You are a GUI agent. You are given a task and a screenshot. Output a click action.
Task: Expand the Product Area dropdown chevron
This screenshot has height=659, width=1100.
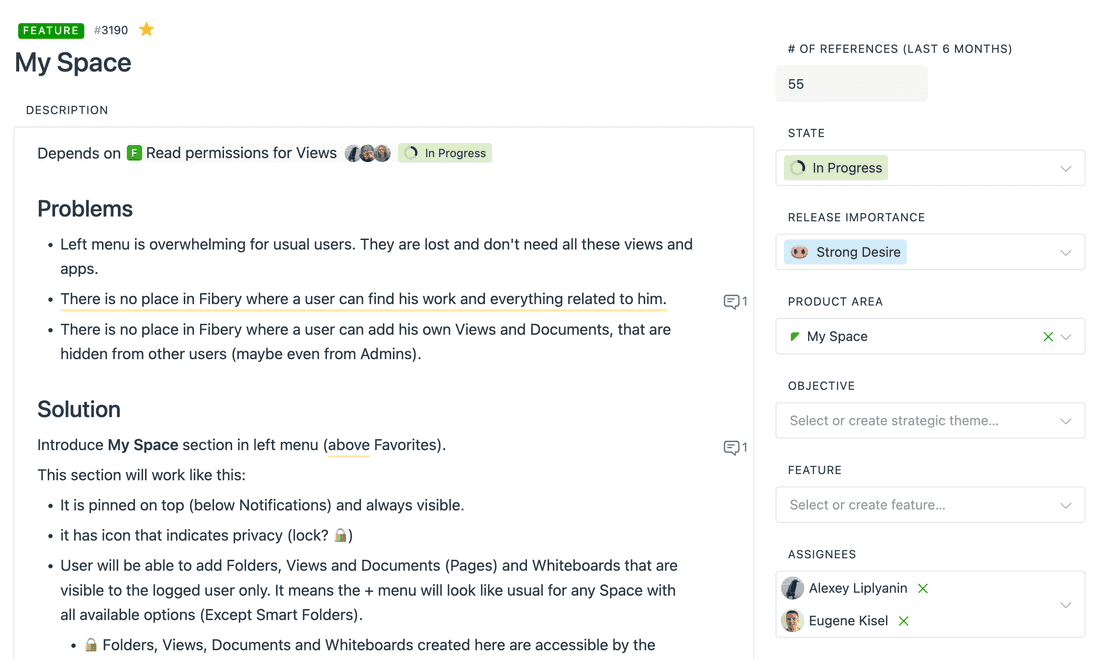pyautogui.click(x=1067, y=337)
